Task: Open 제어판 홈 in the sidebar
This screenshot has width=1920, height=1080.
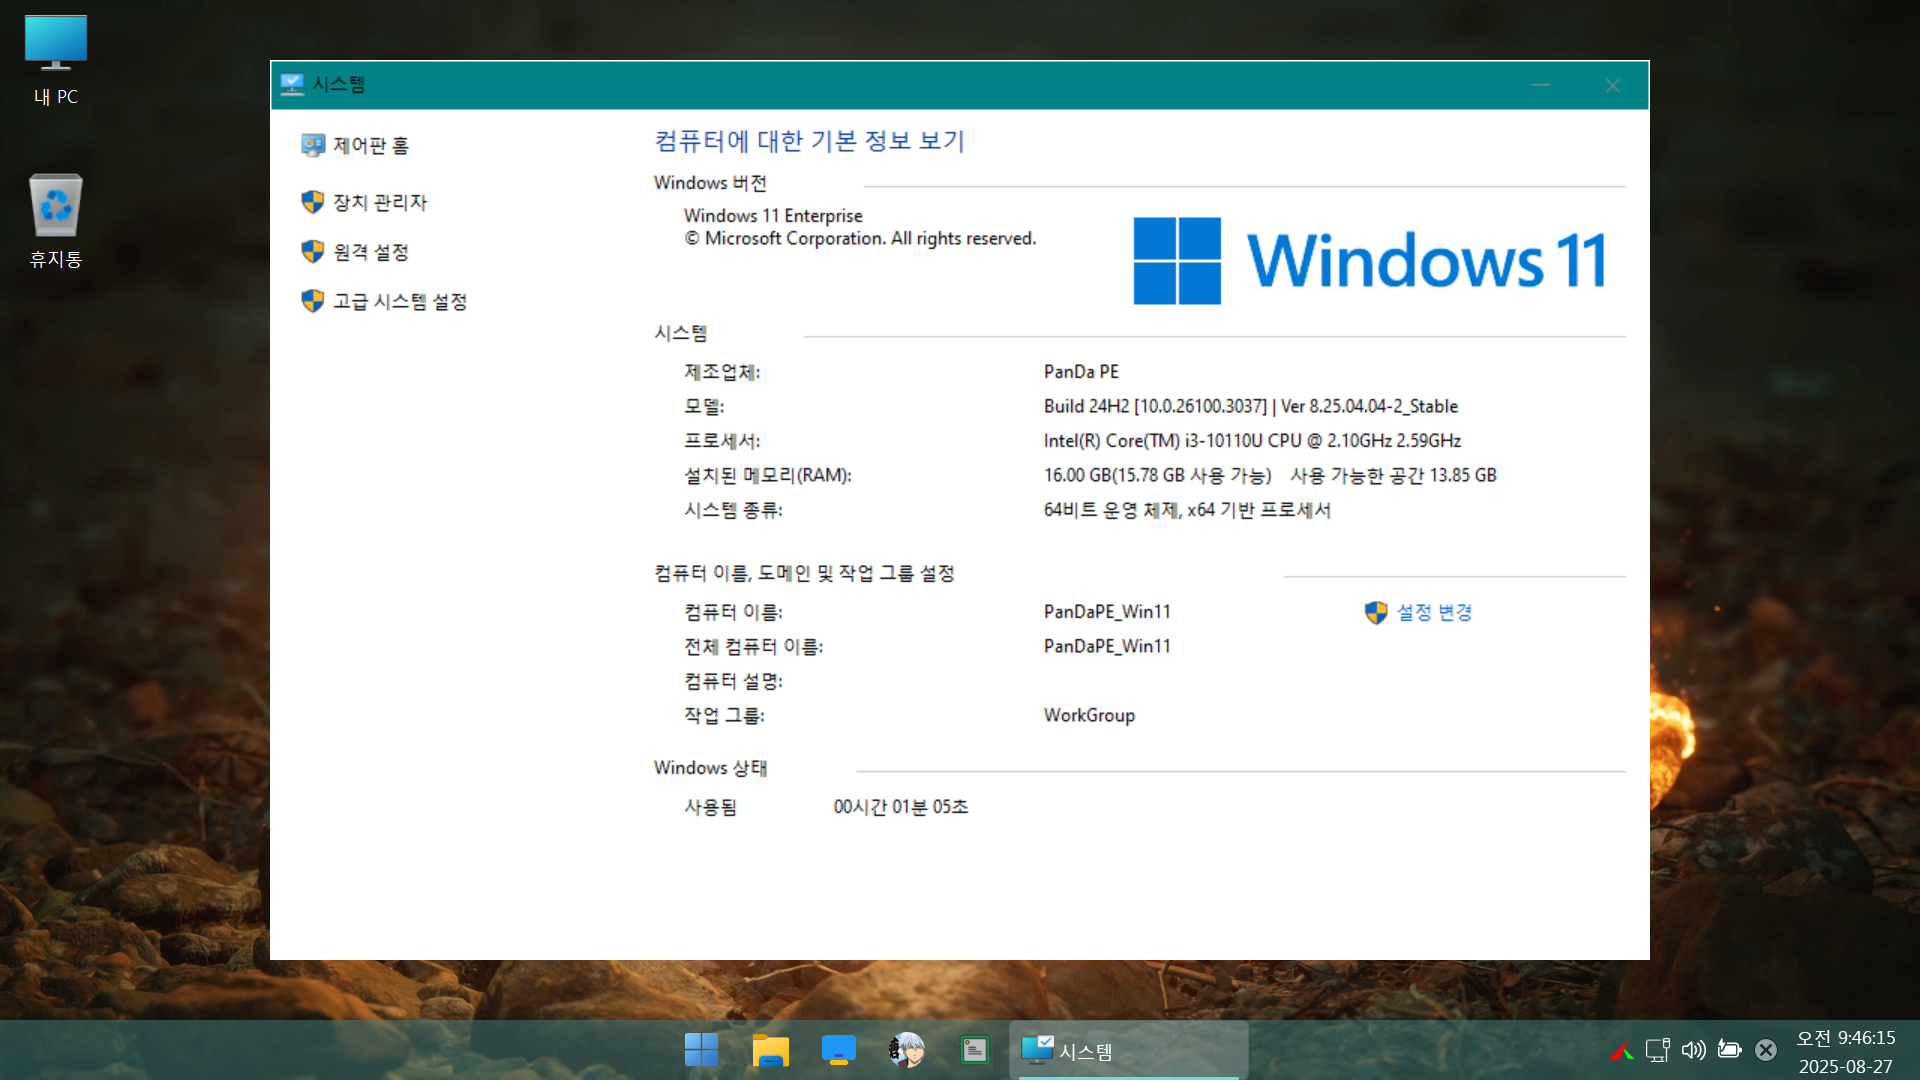Action: pos(370,146)
